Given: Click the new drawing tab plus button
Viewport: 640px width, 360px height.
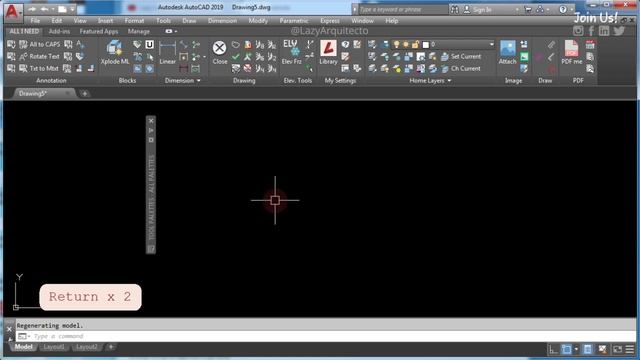Looking at the screenshot, I should click(84, 94).
